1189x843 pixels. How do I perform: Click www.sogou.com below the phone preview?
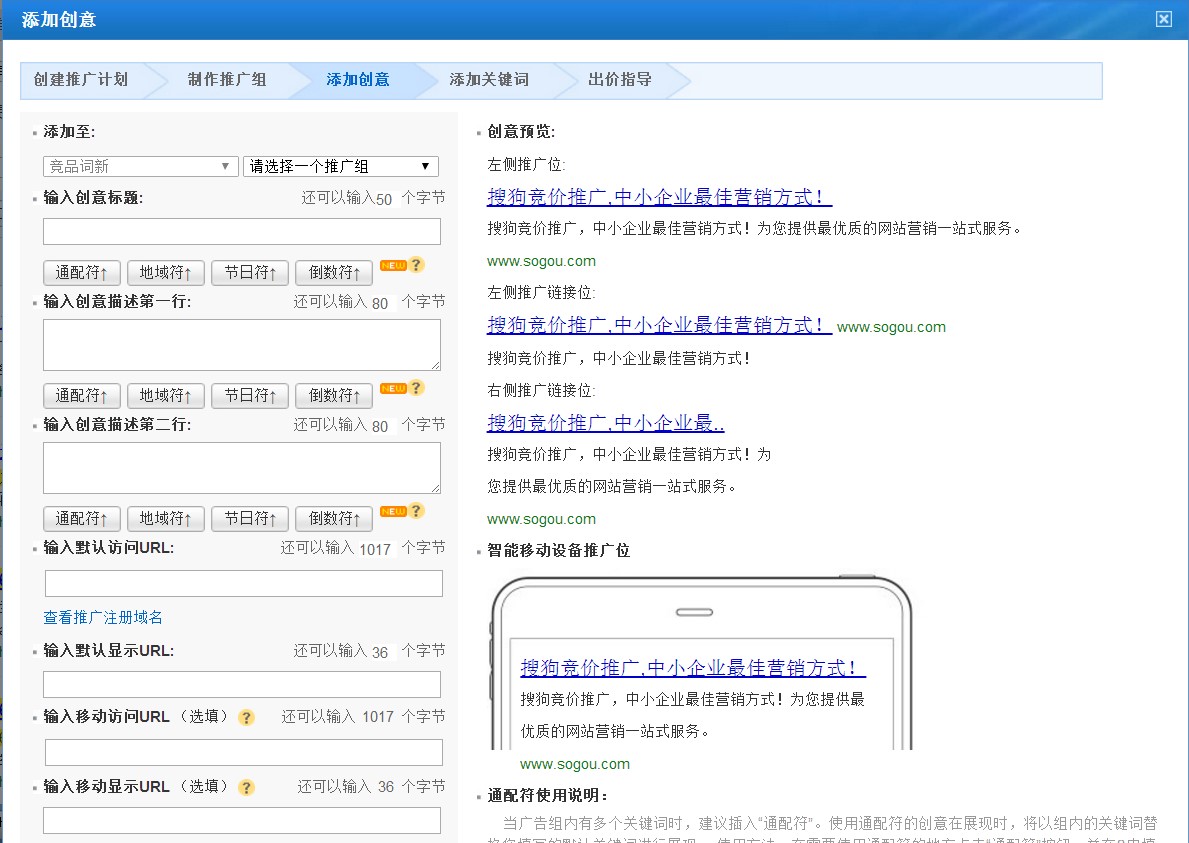tap(575, 764)
